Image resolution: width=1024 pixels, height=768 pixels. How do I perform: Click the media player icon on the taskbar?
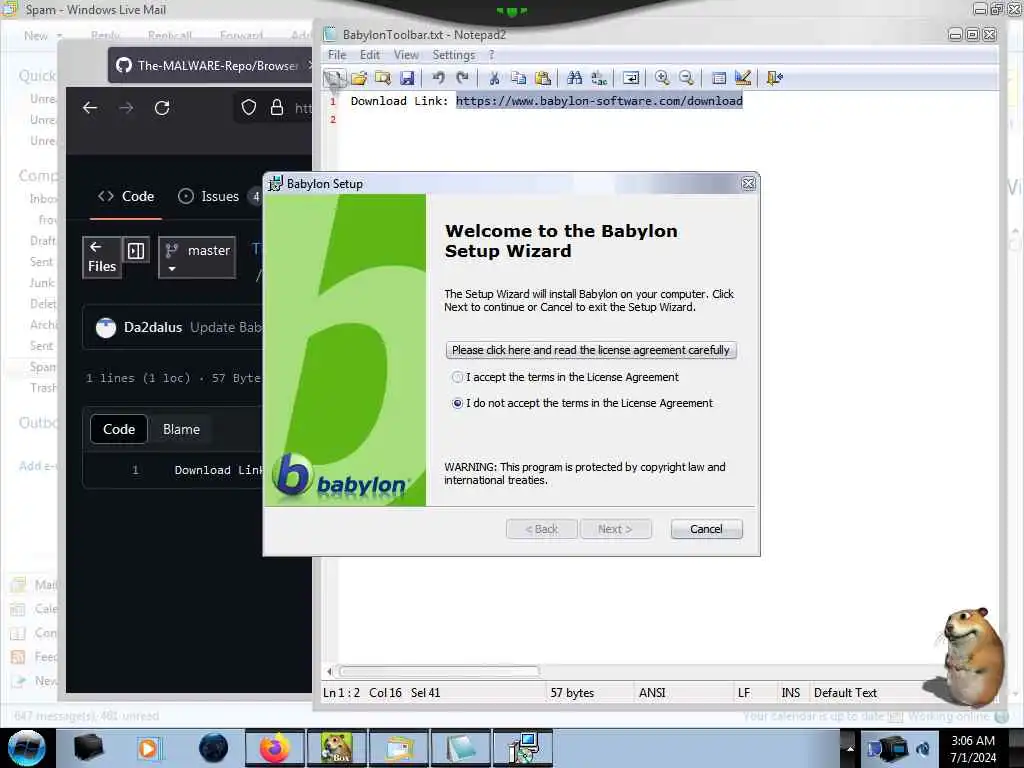[150, 748]
